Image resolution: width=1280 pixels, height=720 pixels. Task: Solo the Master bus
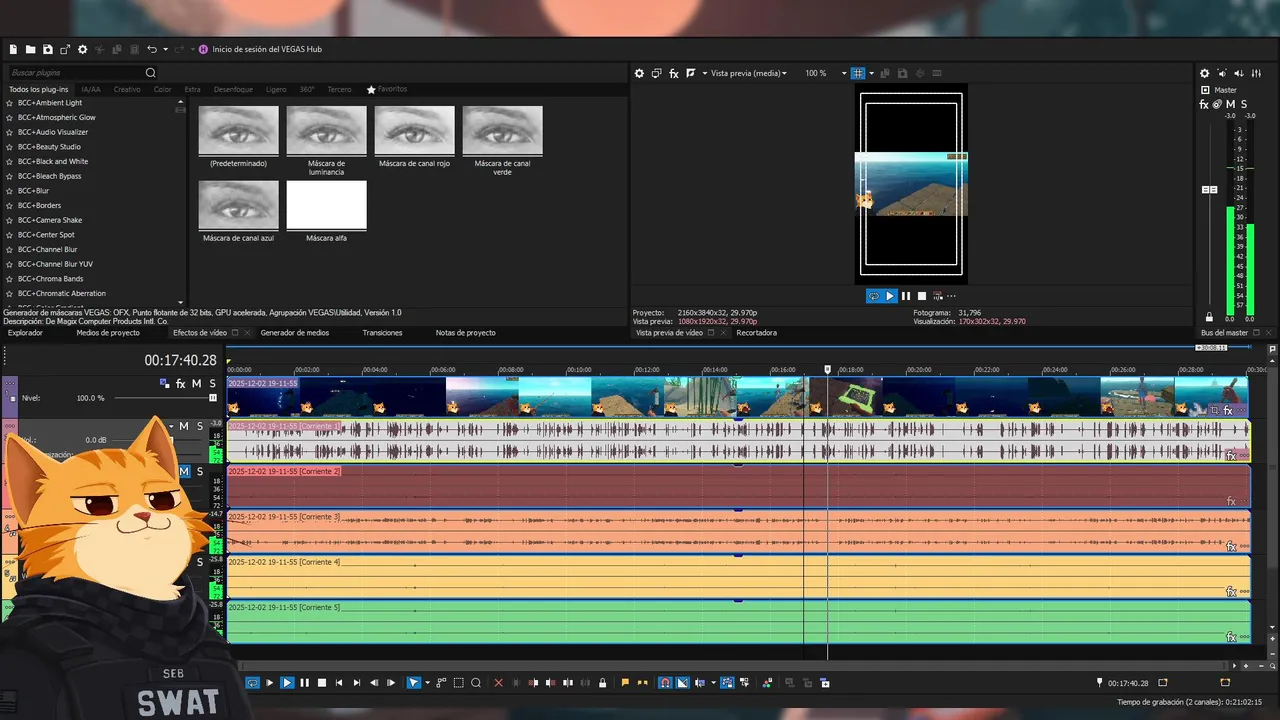(x=1244, y=104)
